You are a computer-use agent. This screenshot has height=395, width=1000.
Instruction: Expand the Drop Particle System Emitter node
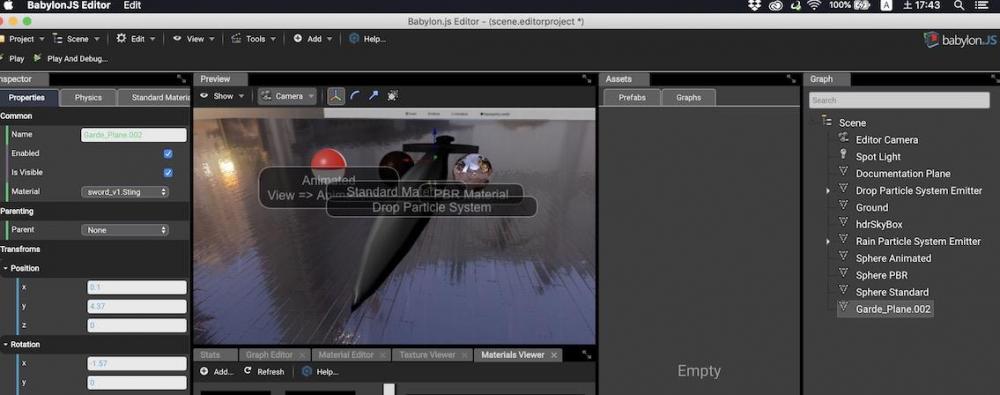828,191
